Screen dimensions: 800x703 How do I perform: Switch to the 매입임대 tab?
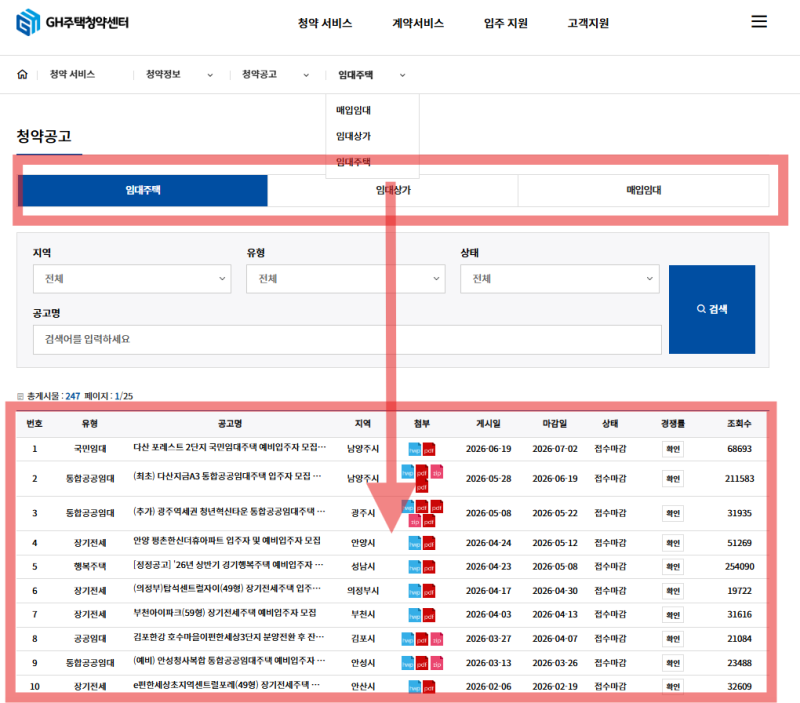tap(643, 190)
